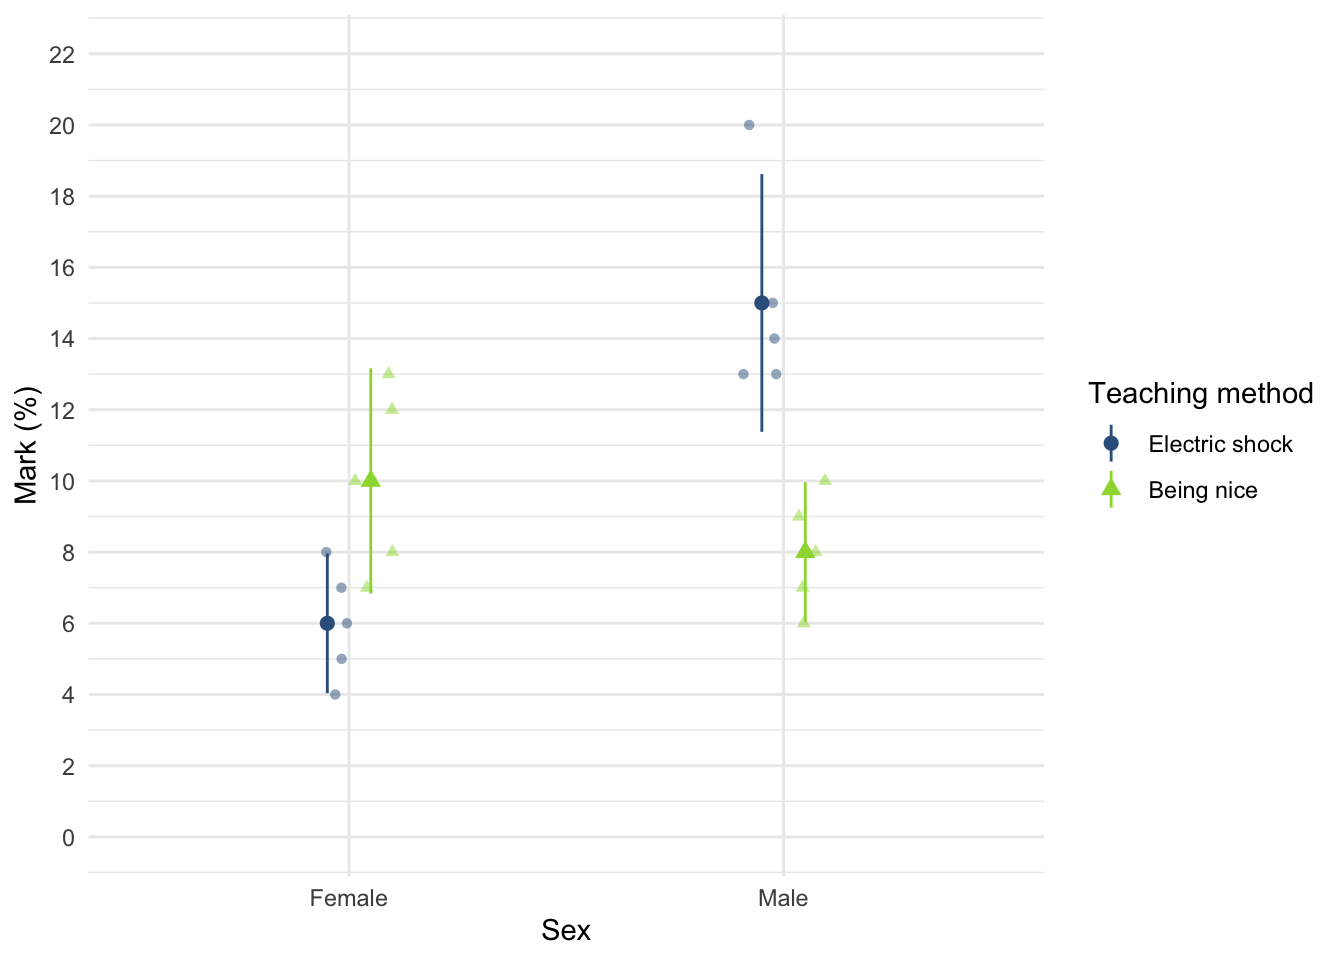
Task: Click the Male green triangle at mark 10
Action: coord(825,480)
